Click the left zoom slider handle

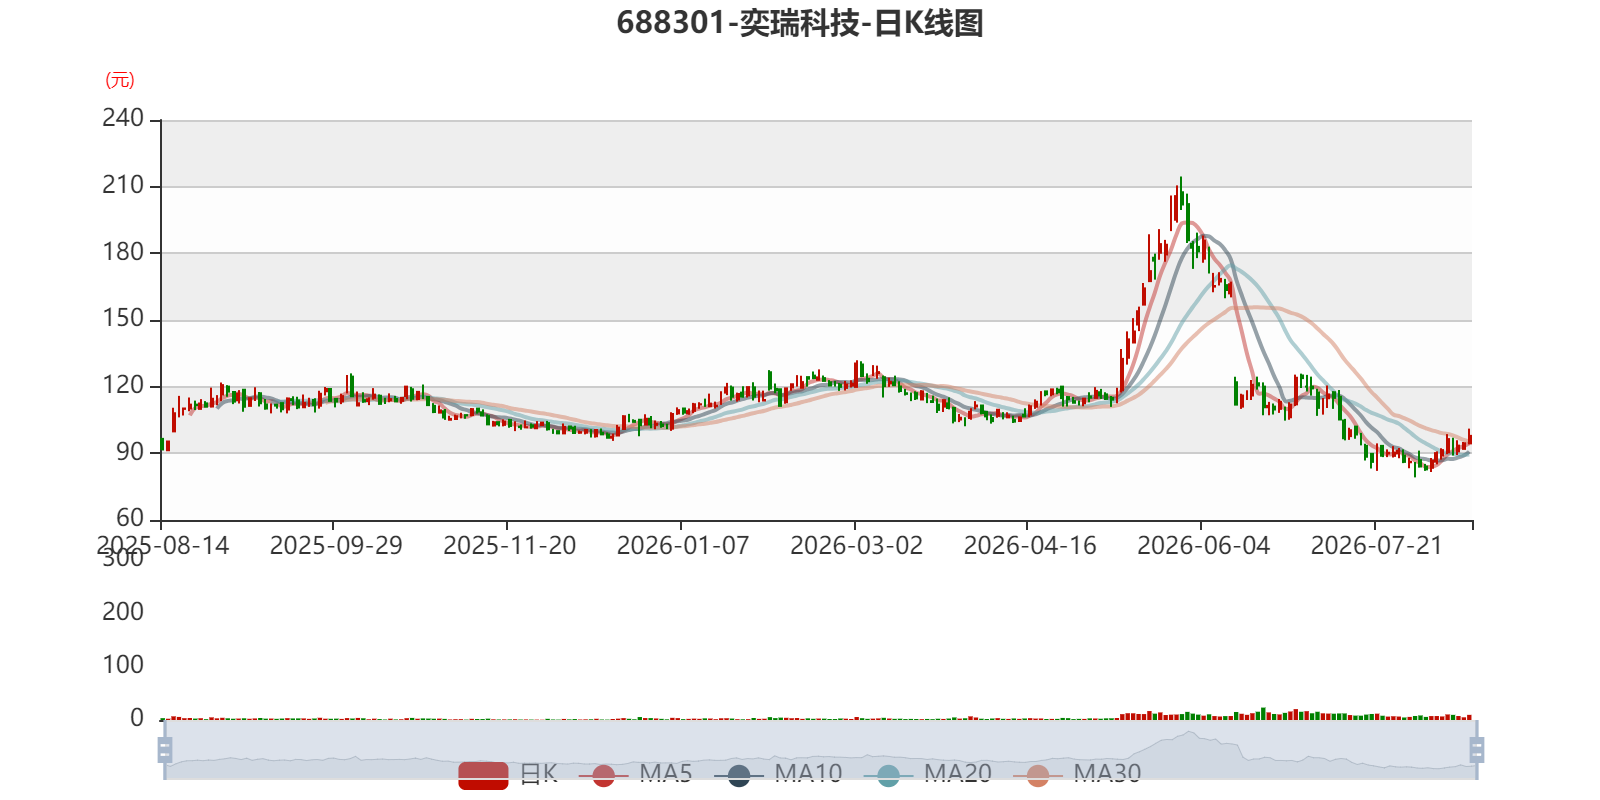click(x=165, y=750)
